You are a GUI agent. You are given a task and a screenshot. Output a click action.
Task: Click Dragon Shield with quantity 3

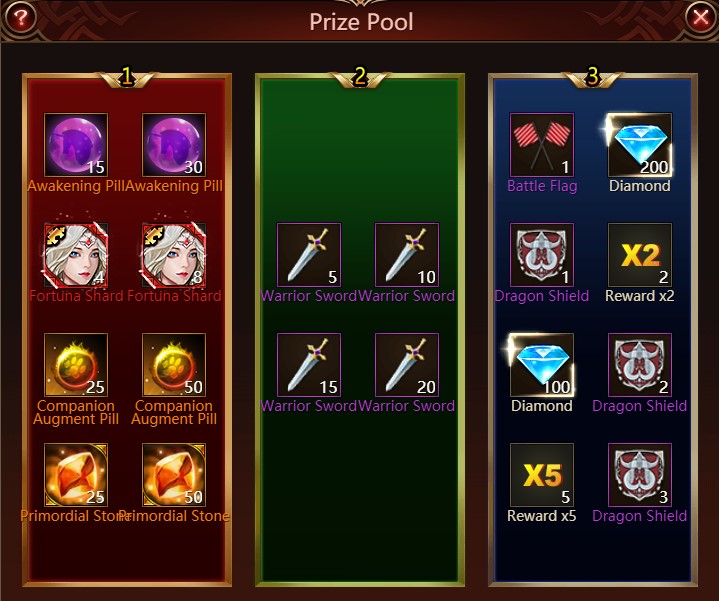click(x=640, y=475)
